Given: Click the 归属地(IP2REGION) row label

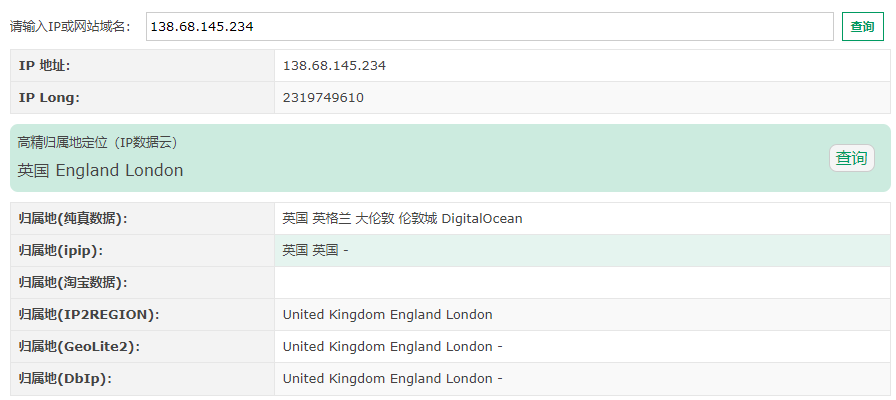Looking at the screenshot, I should [89, 314].
